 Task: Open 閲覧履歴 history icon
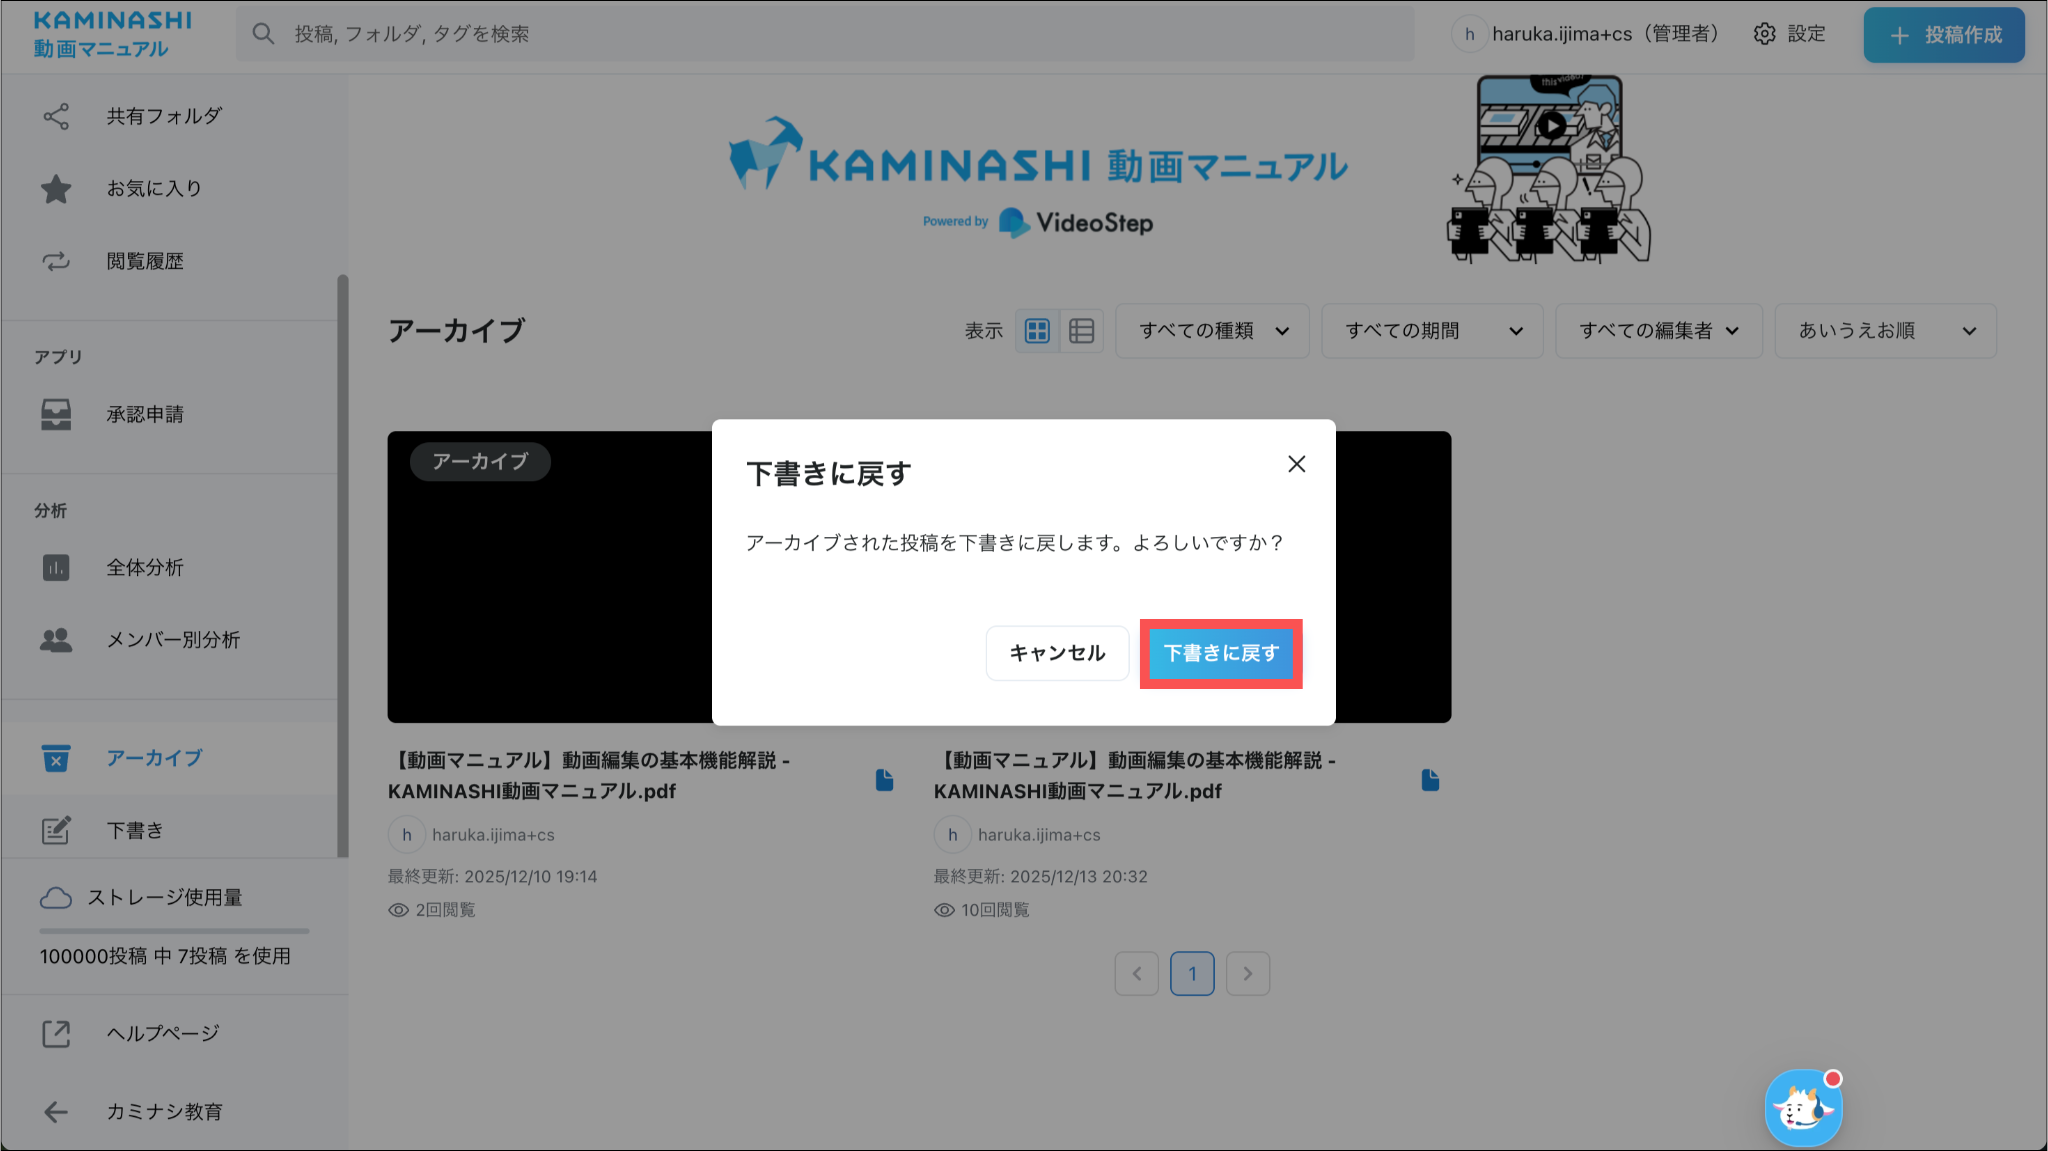[56, 261]
